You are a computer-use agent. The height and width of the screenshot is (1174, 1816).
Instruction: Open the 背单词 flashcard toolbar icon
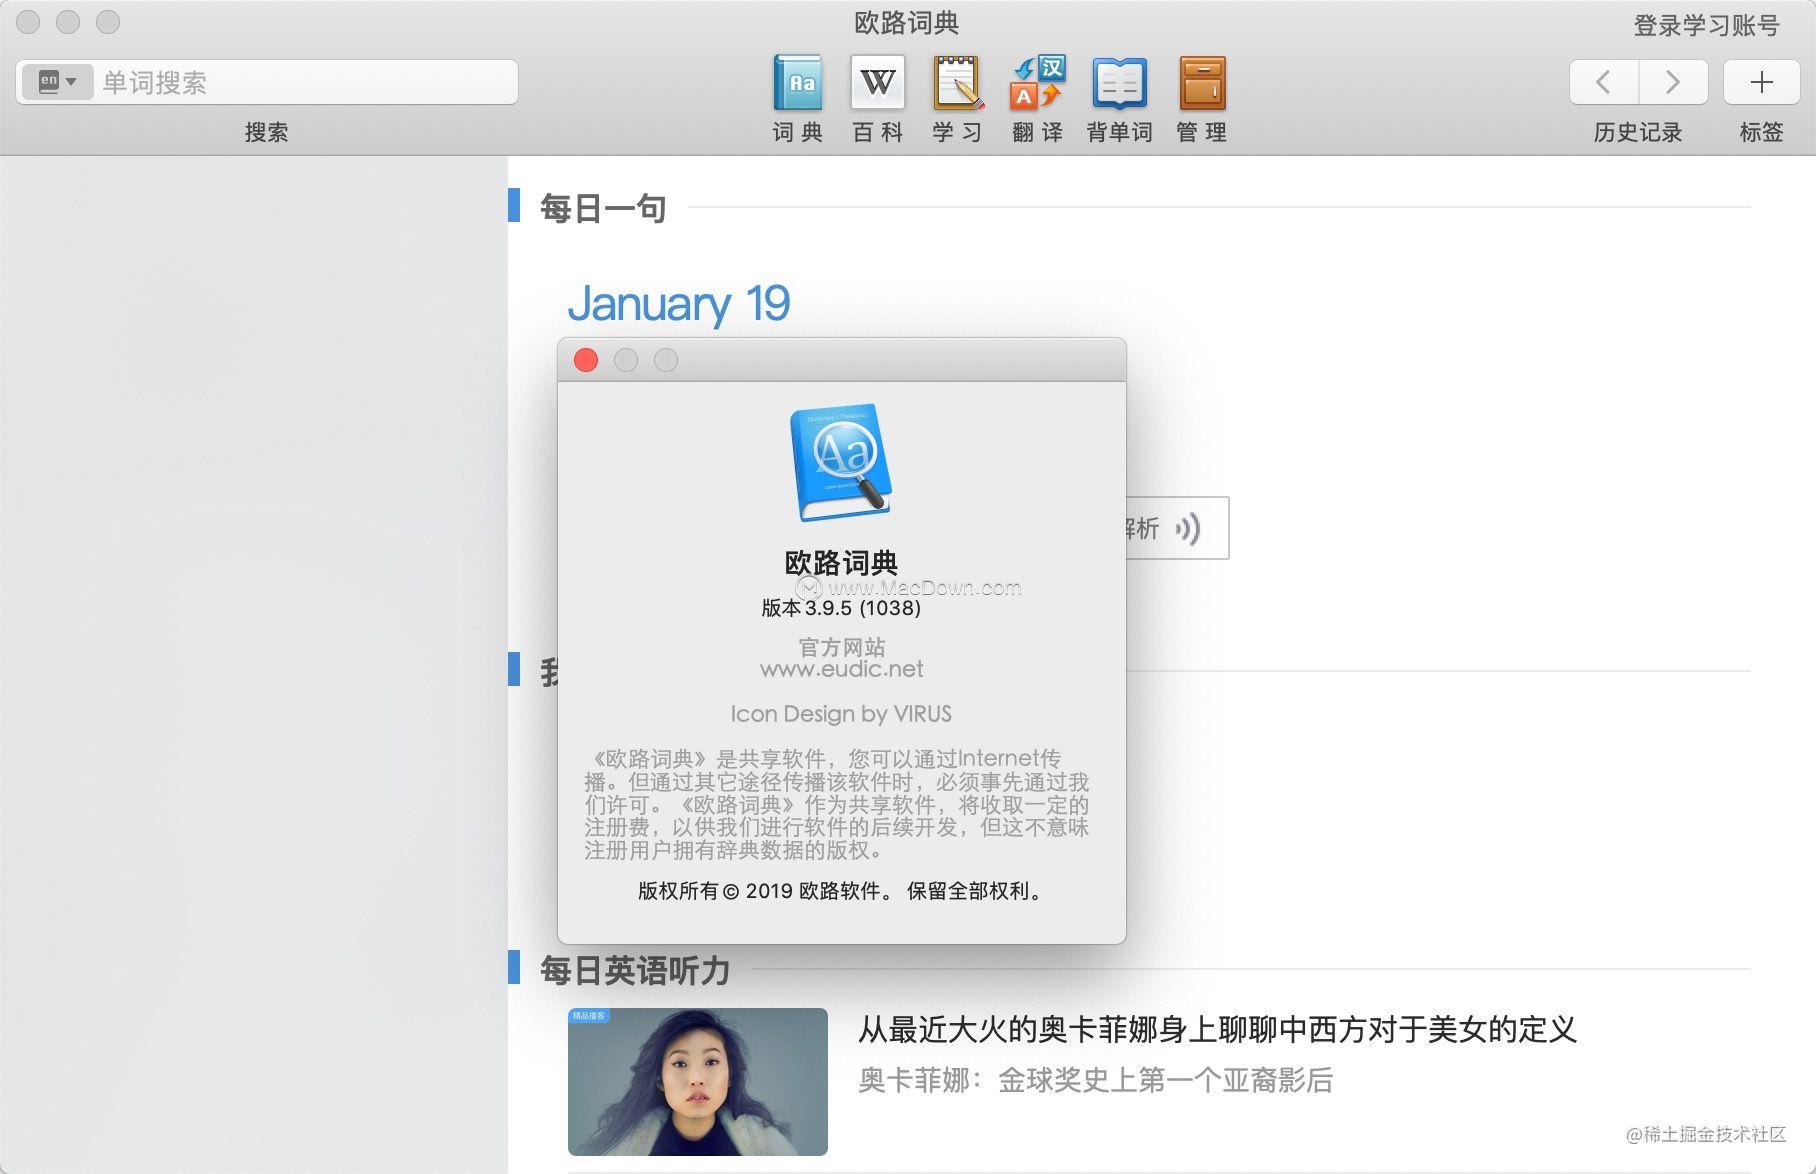click(1119, 83)
